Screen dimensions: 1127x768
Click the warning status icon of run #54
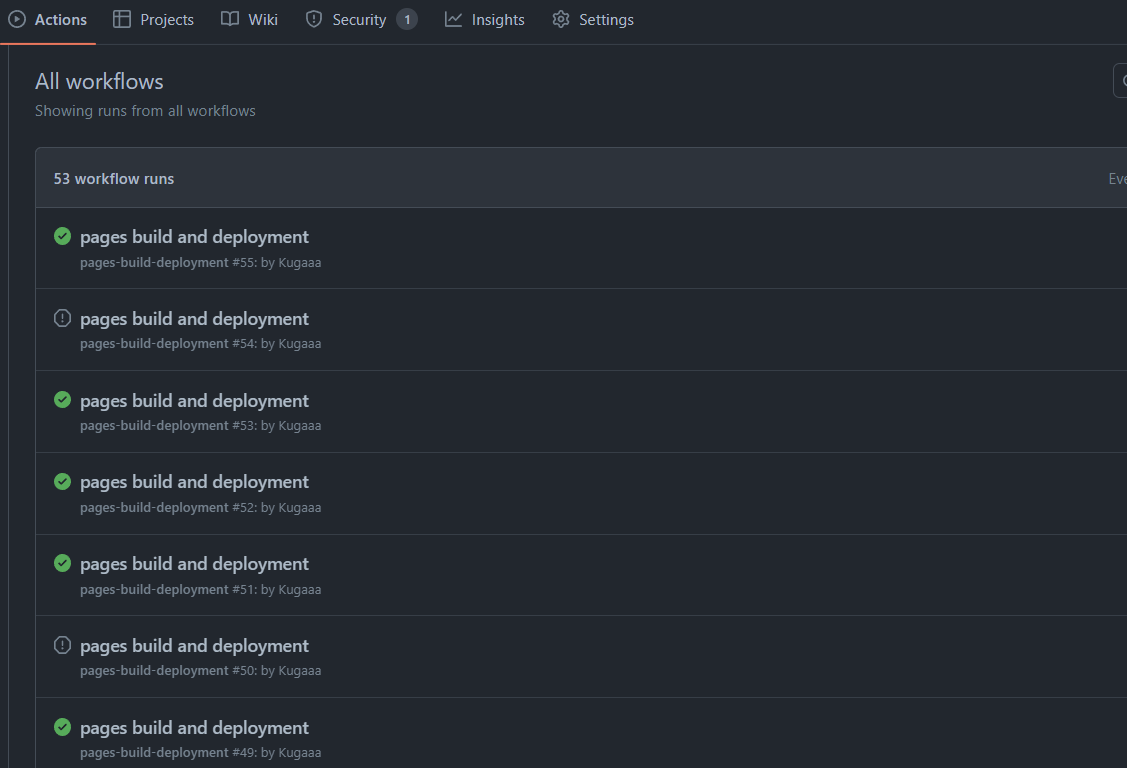tap(63, 318)
